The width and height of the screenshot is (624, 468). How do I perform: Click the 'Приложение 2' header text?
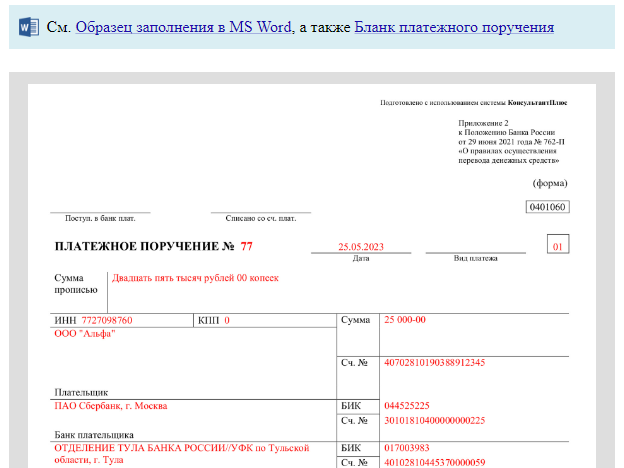point(483,123)
